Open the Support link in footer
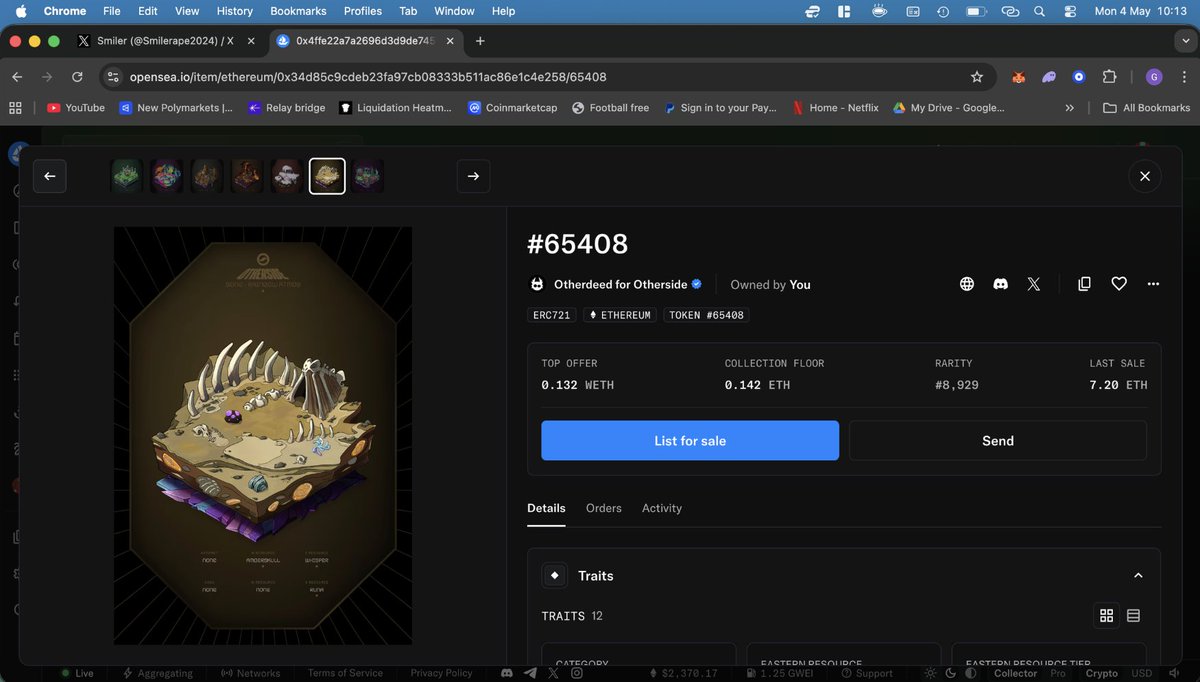The width and height of the screenshot is (1200, 682). point(866,673)
